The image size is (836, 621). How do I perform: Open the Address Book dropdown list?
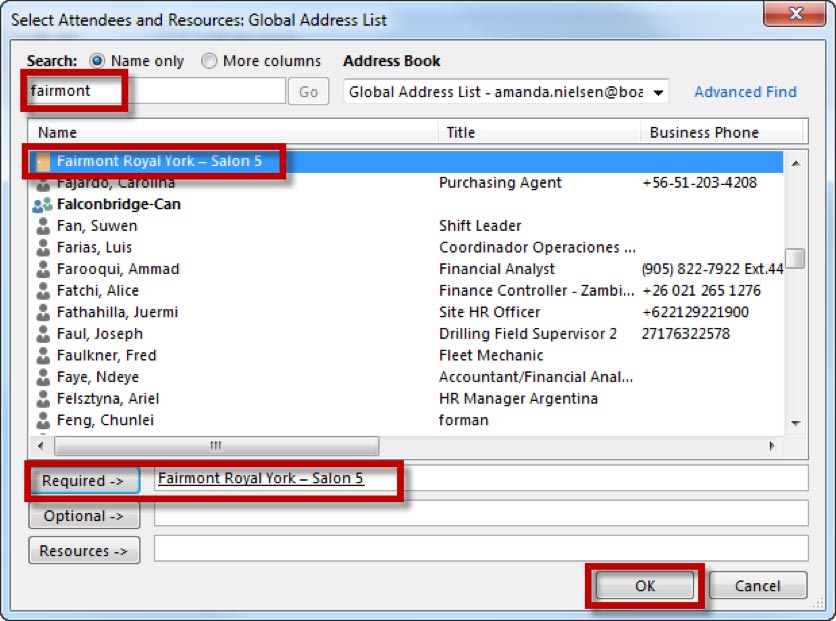(x=658, y=92)
